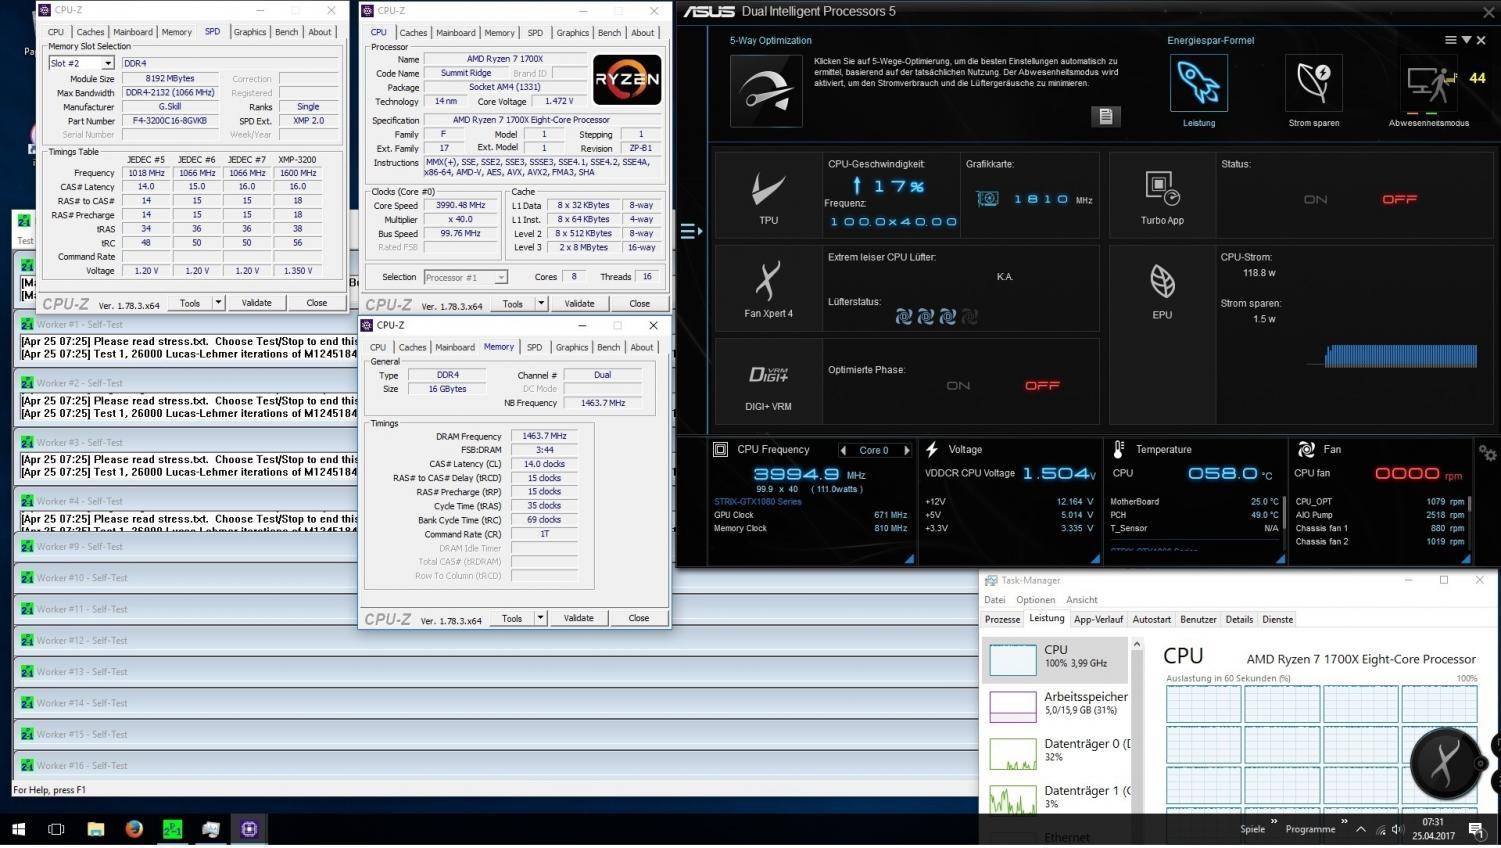
Task: Open Windows Start menu
Action: click(18, 829)
